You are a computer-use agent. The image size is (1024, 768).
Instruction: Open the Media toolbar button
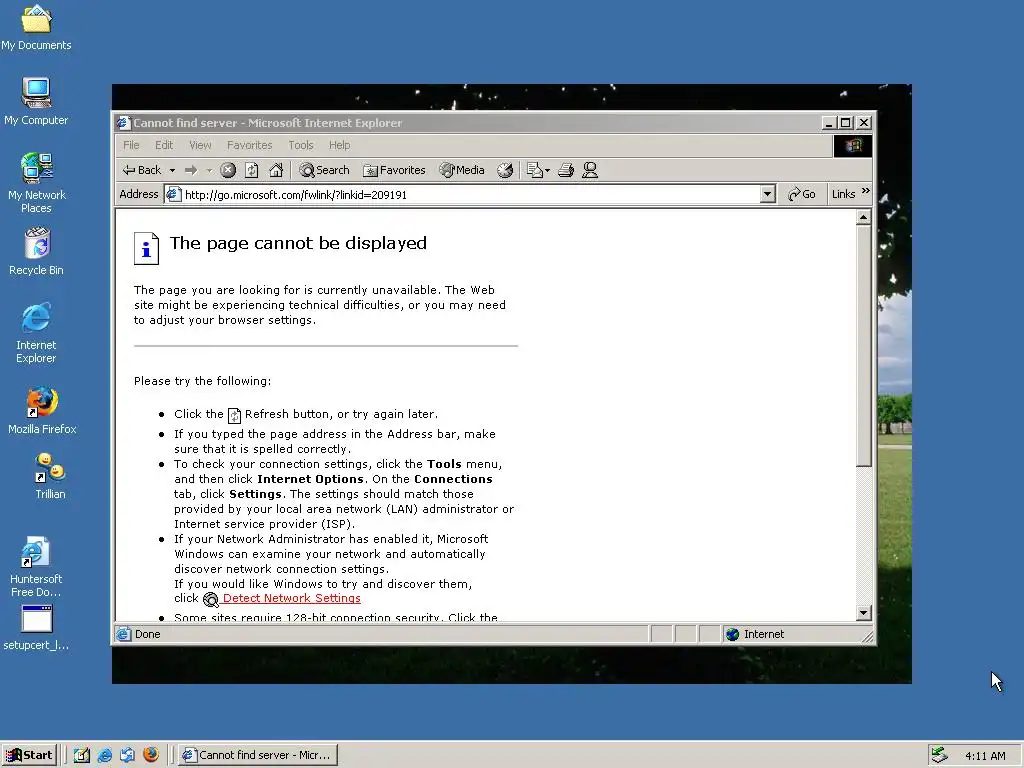pos(462,170)
